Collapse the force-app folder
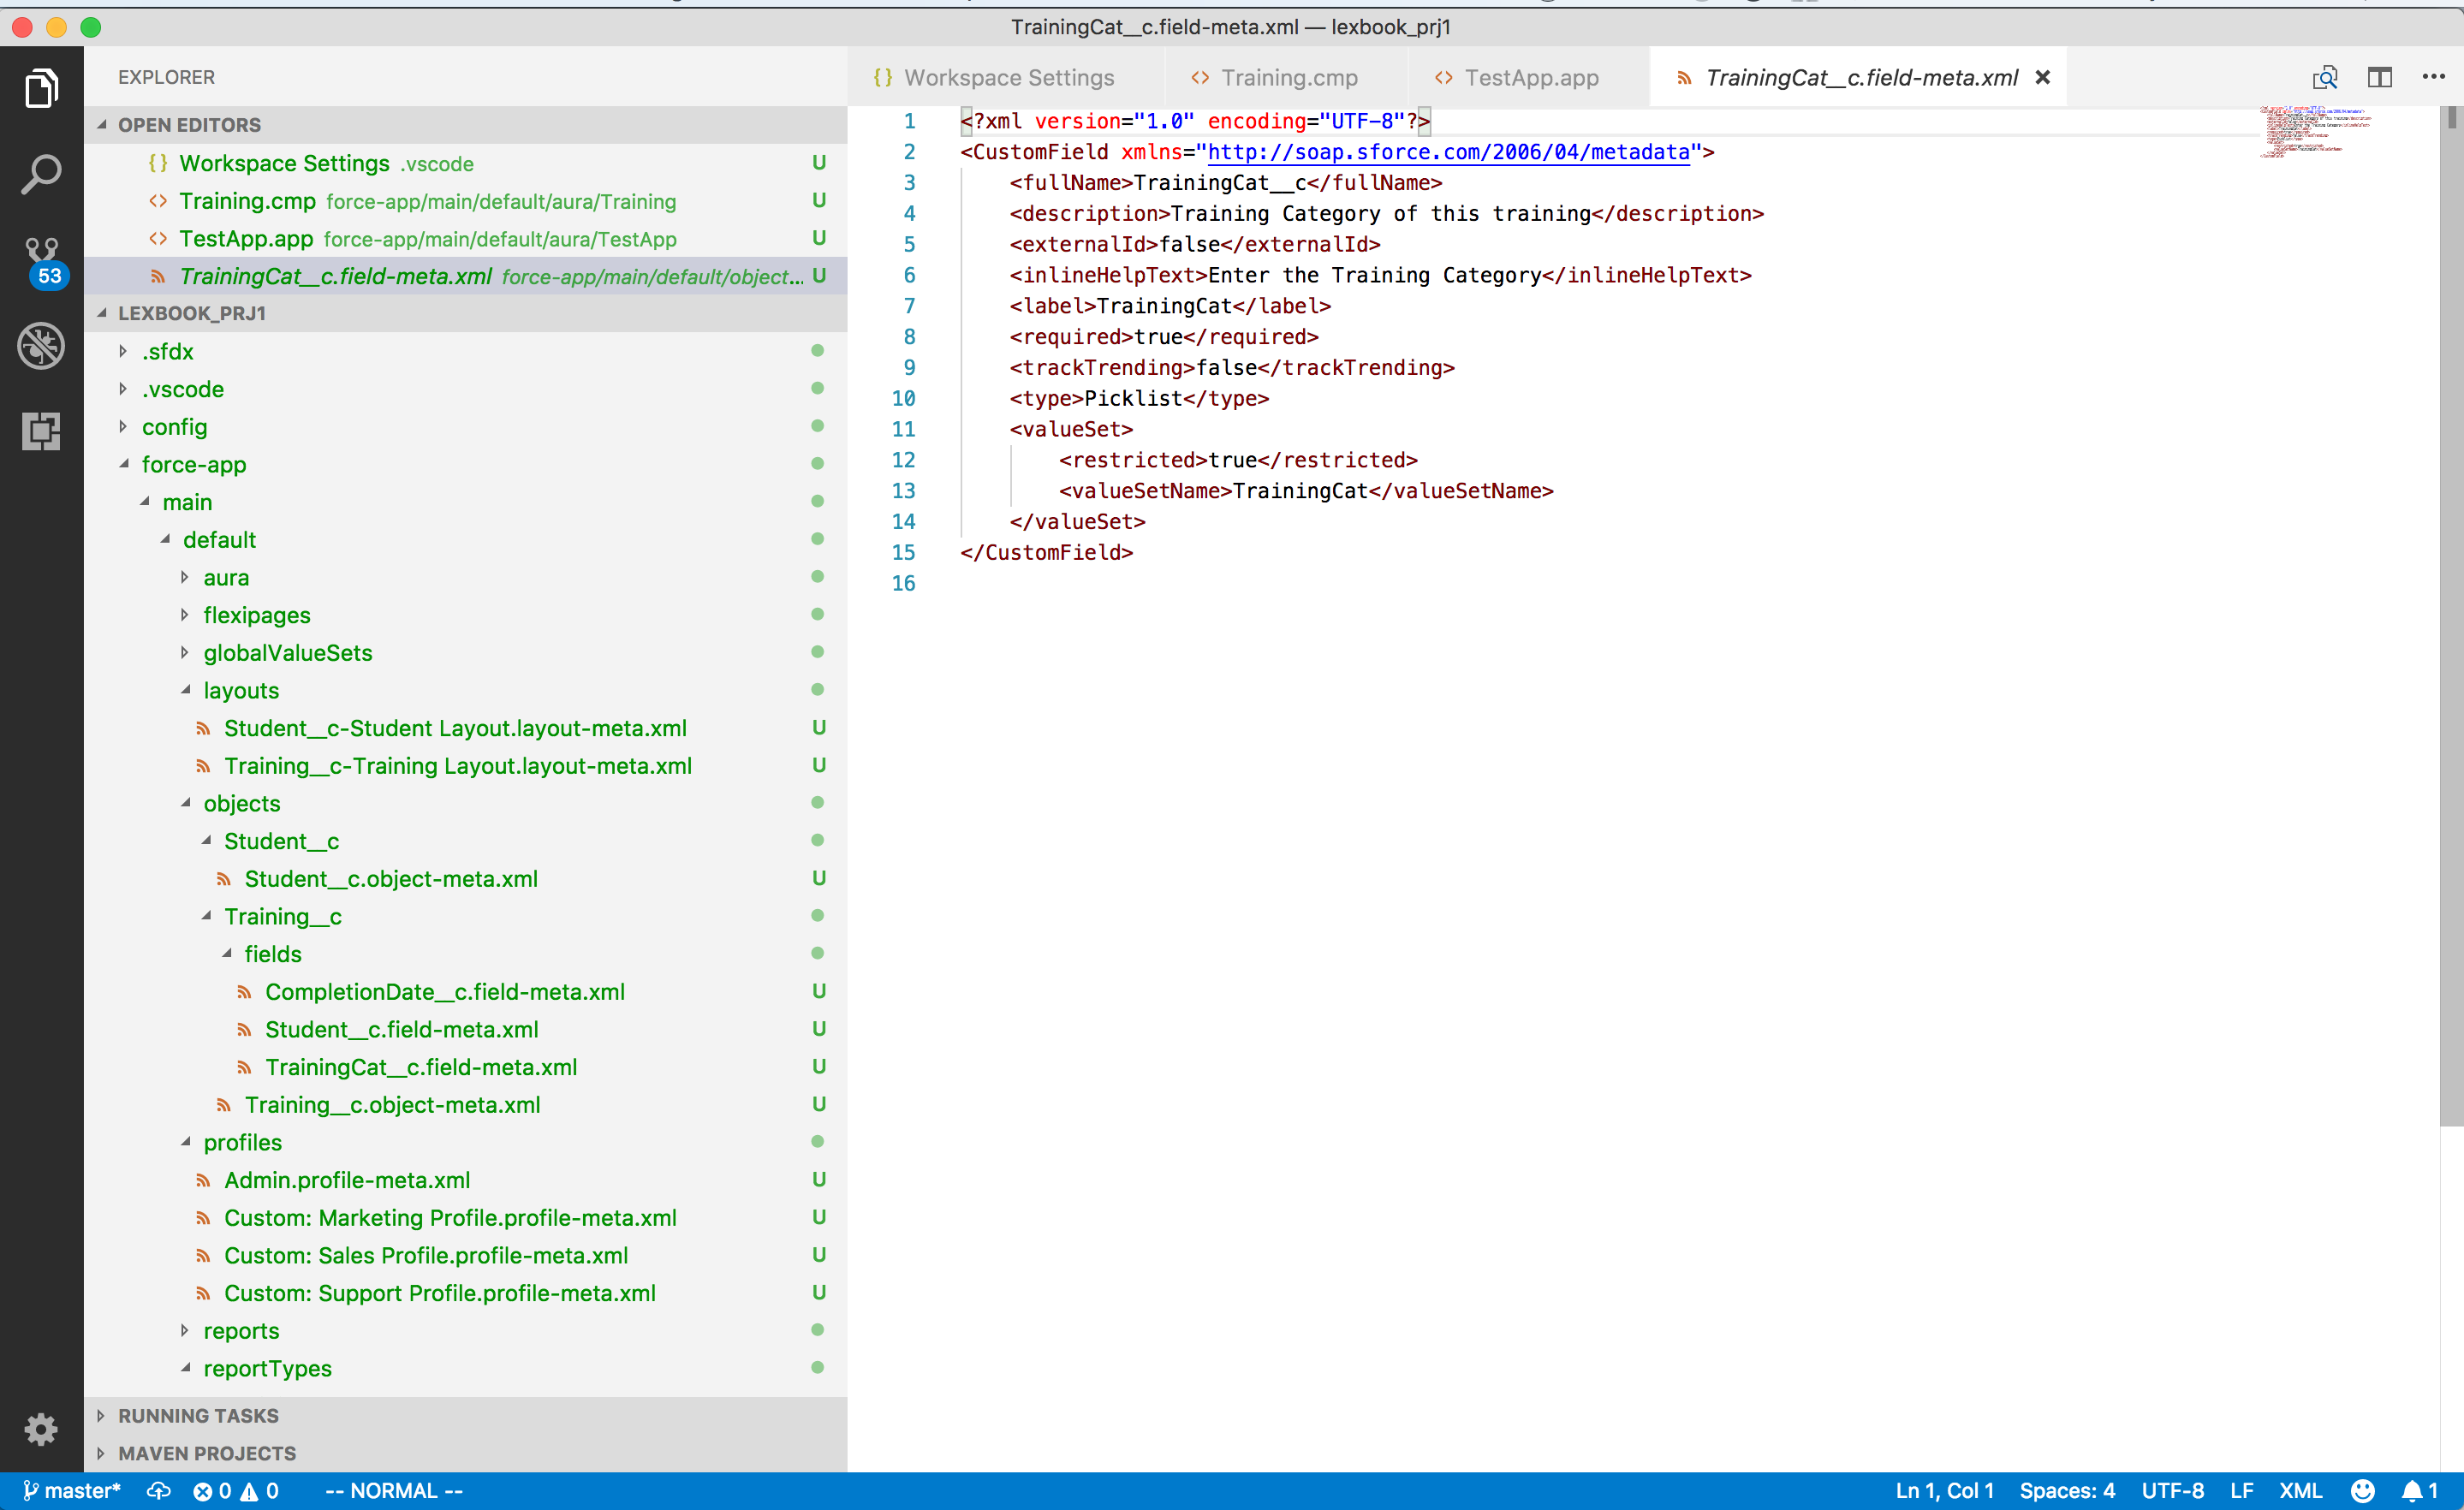 click(x=124, y=464)
